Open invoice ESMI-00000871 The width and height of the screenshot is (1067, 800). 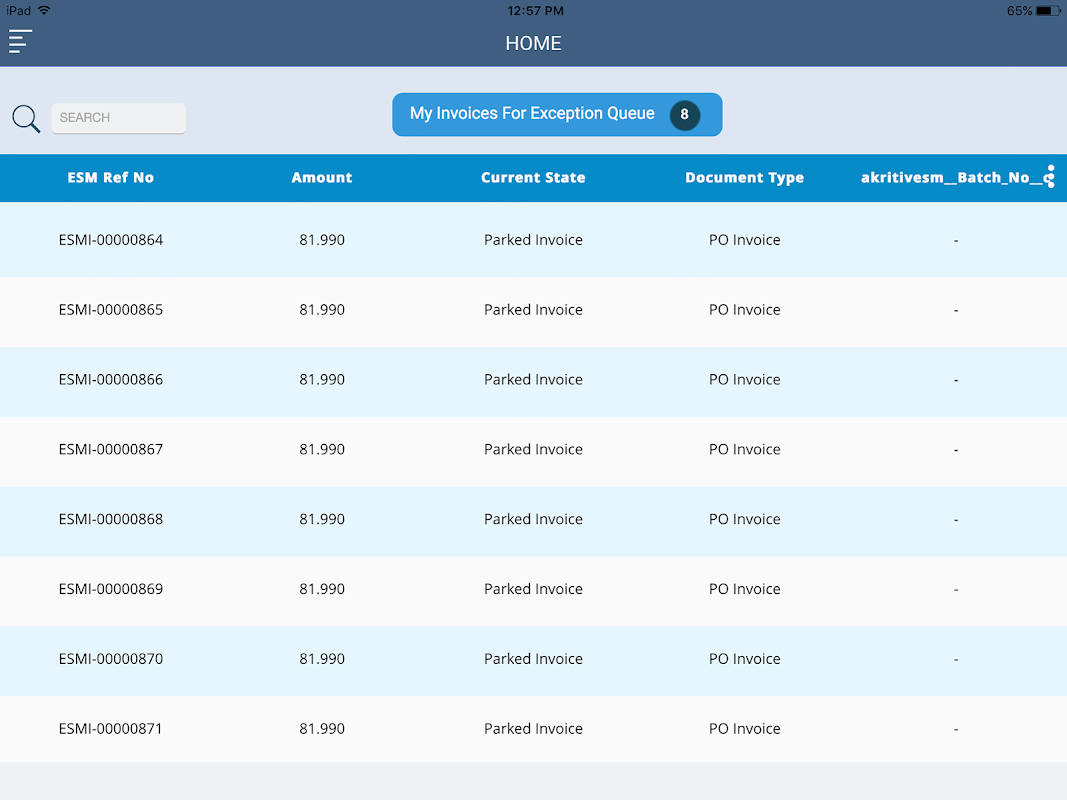coord(110,729)
